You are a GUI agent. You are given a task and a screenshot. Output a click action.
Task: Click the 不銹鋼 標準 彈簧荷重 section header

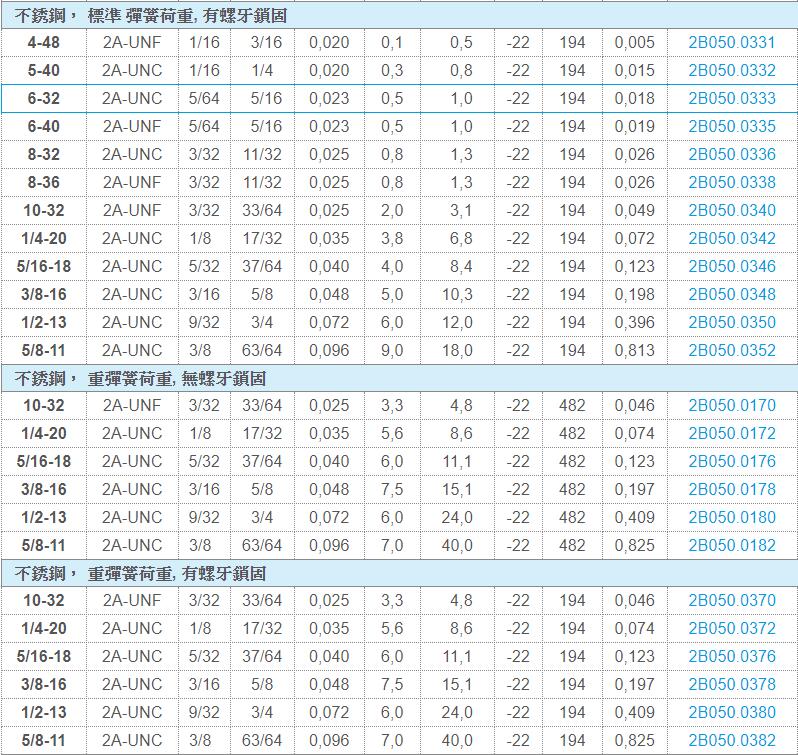click(150, 15)
